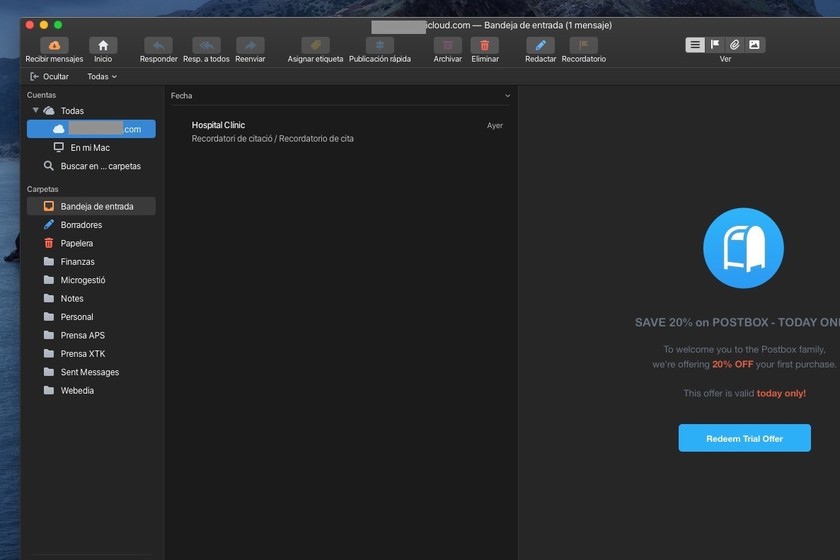This screenshot has height=560, width=840.
Task: Click the Reenviar forward icon
Action: [x=250, y=46]
